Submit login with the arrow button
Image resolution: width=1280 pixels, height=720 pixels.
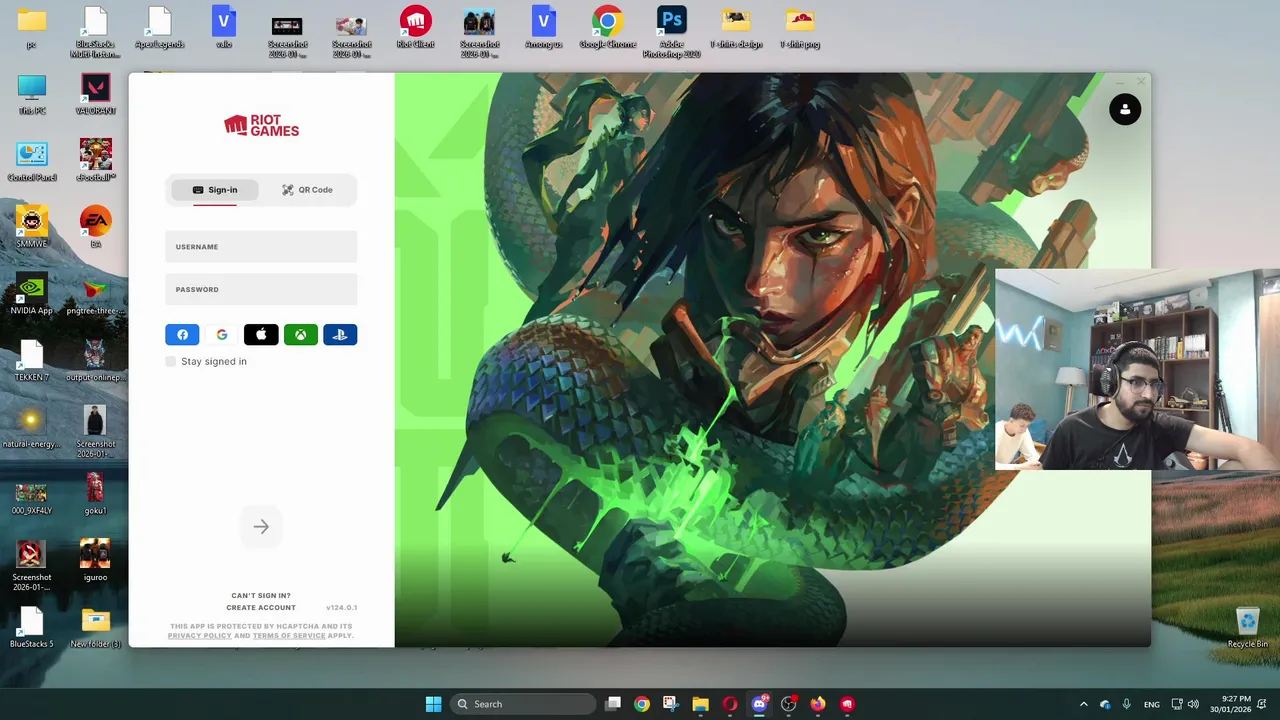(x=261, y=527)
